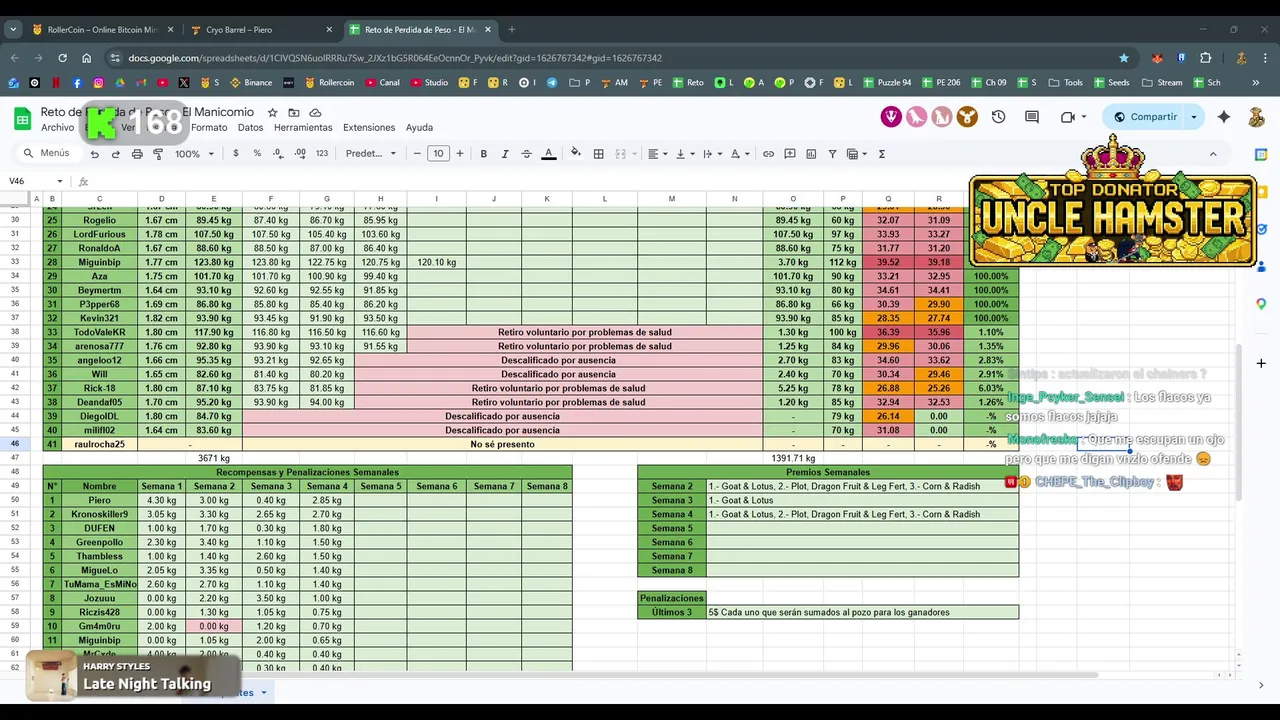Format selection as currency
Image resolution: width=1280 pixels, height=720 pixels.
pos(236,154)
